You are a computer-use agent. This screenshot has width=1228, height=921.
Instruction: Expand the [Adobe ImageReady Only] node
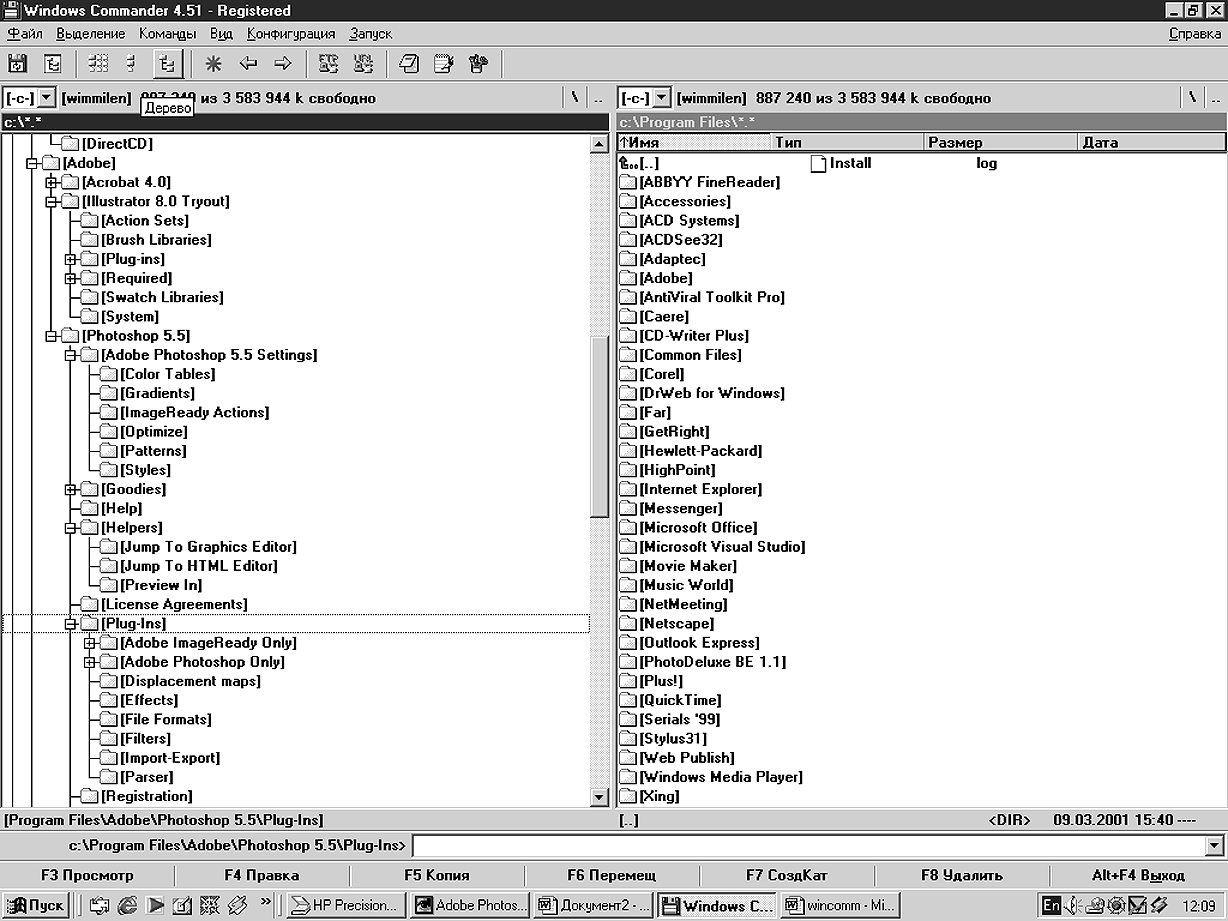(90, 643)
